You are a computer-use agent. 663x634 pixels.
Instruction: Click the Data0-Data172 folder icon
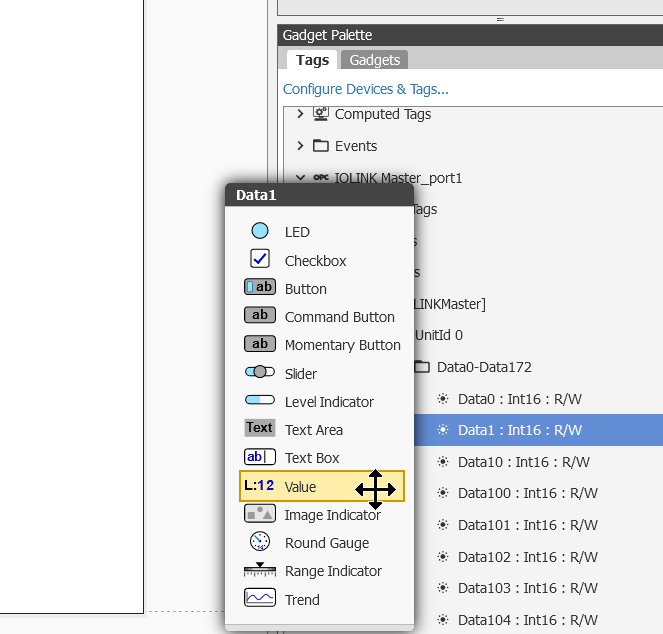point(422,367)
